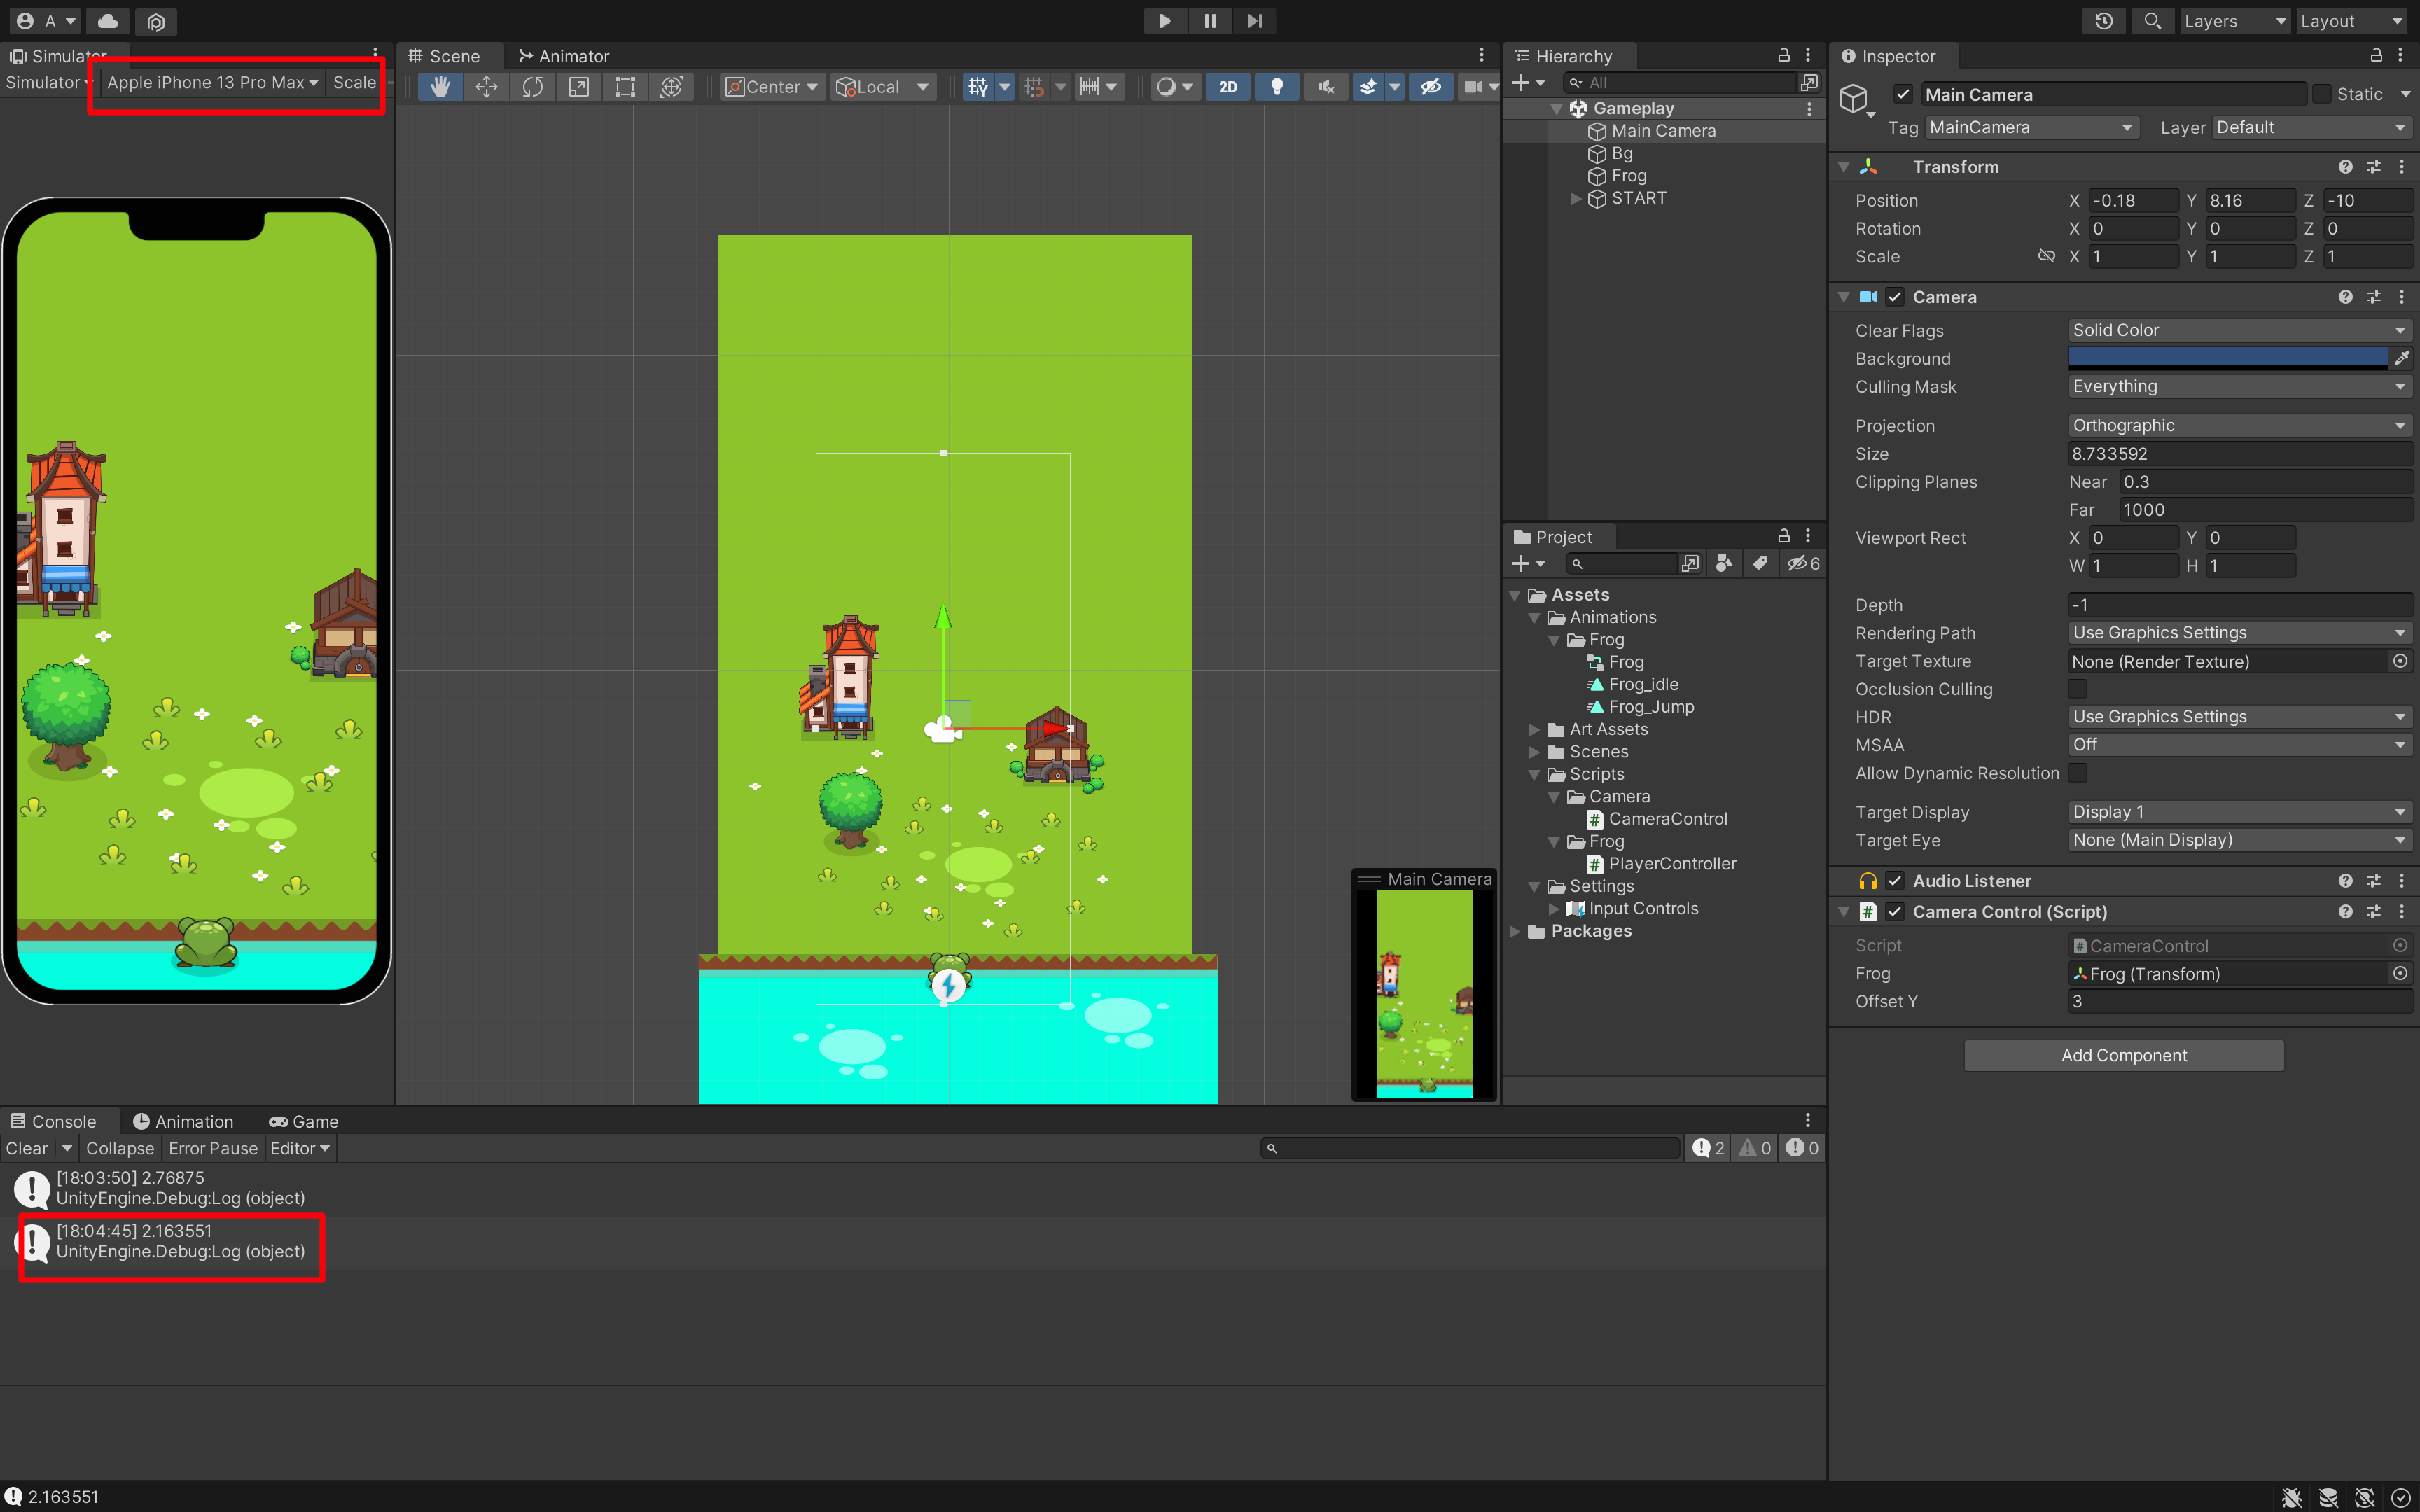Advance one frame with the Step button
Image resolution: width=2420 pixels, height=1512 pixels.
pos(1254,21)
